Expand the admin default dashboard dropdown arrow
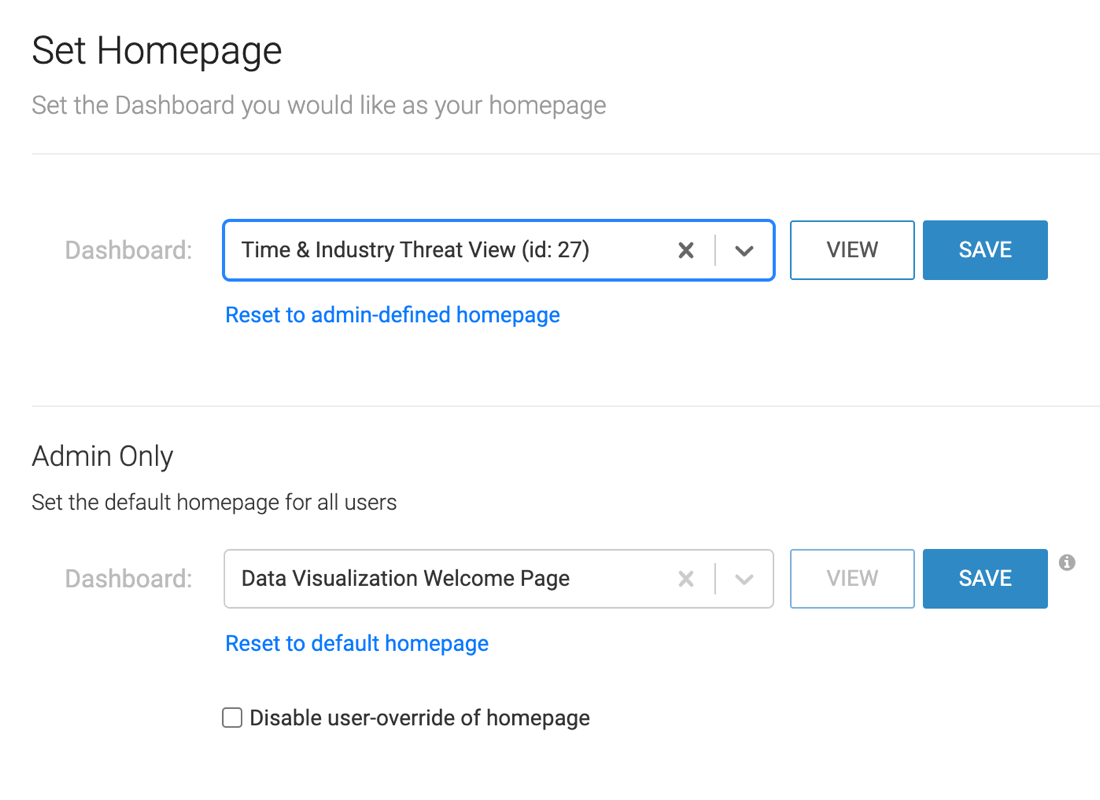 click(744, 579)
